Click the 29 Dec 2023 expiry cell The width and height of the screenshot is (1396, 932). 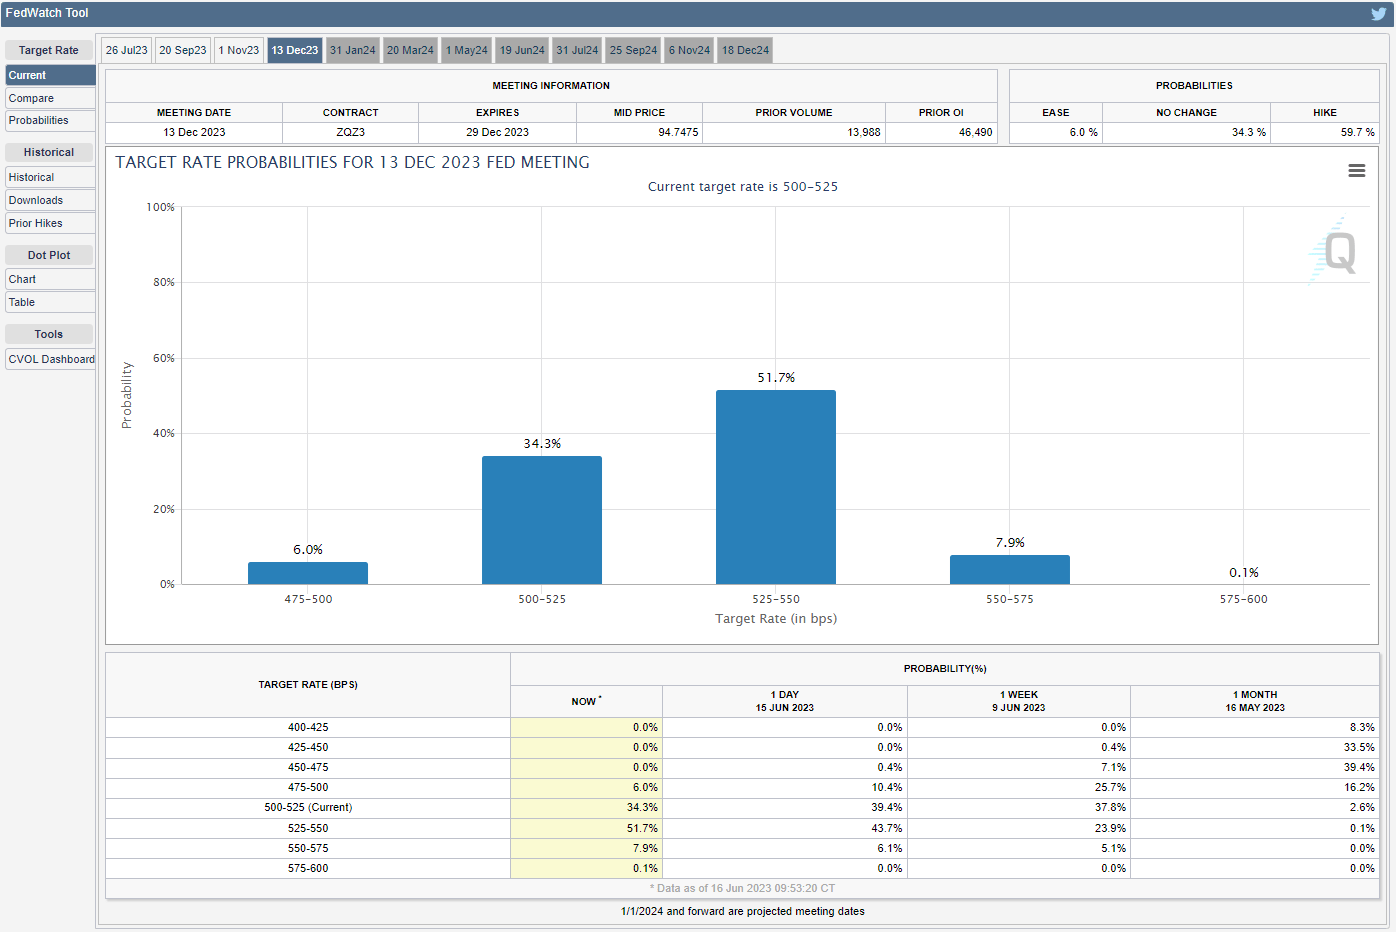(x=497, y=132)
